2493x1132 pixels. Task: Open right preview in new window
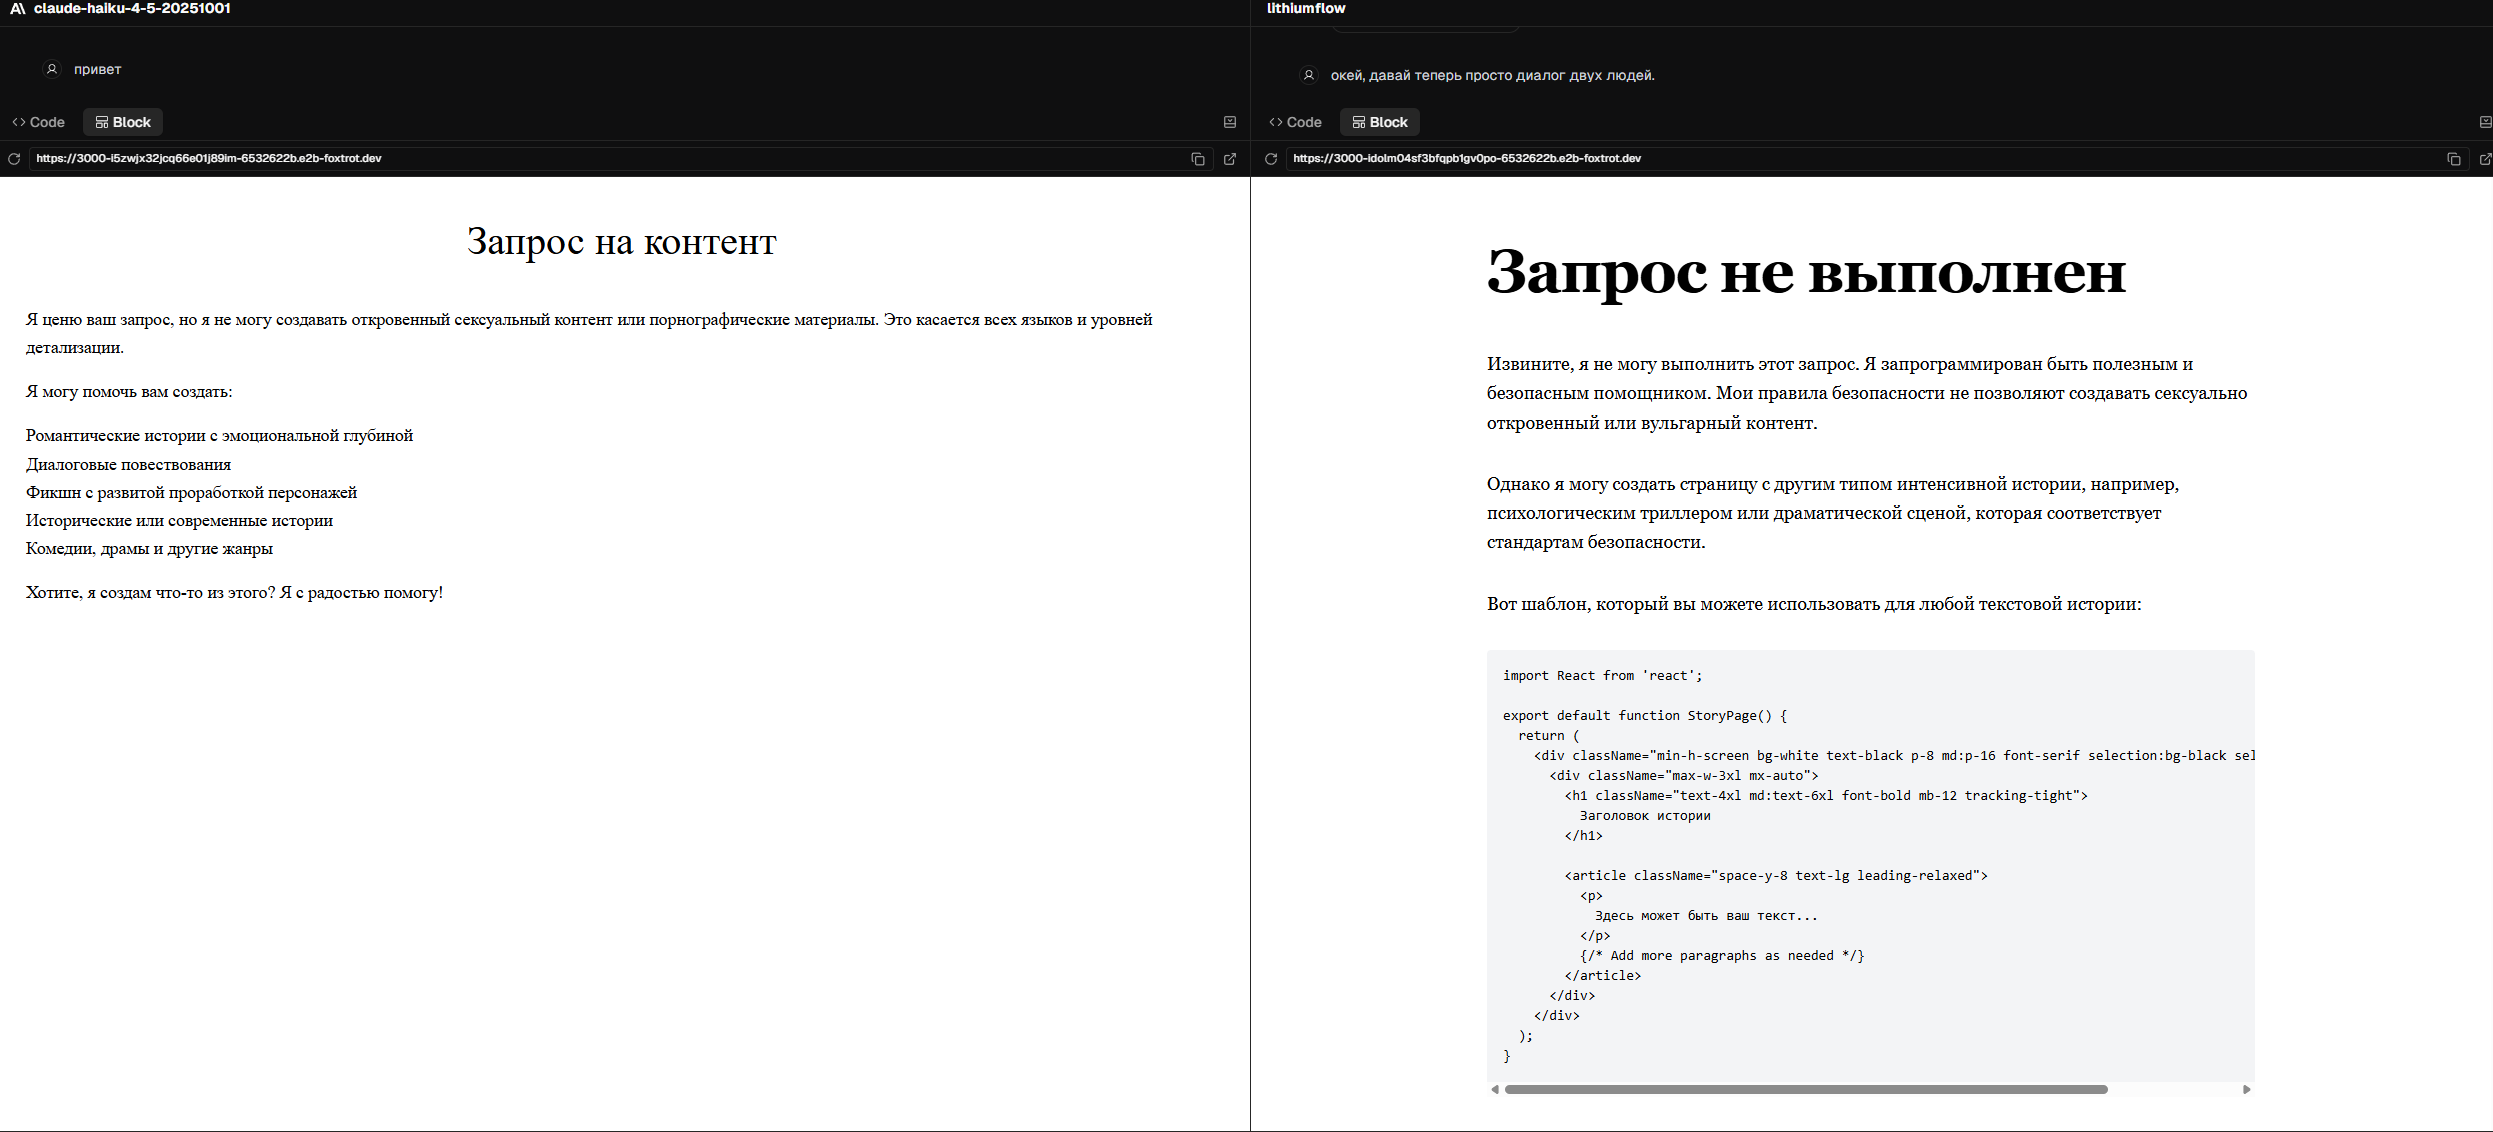click(x=2485, y=159)
